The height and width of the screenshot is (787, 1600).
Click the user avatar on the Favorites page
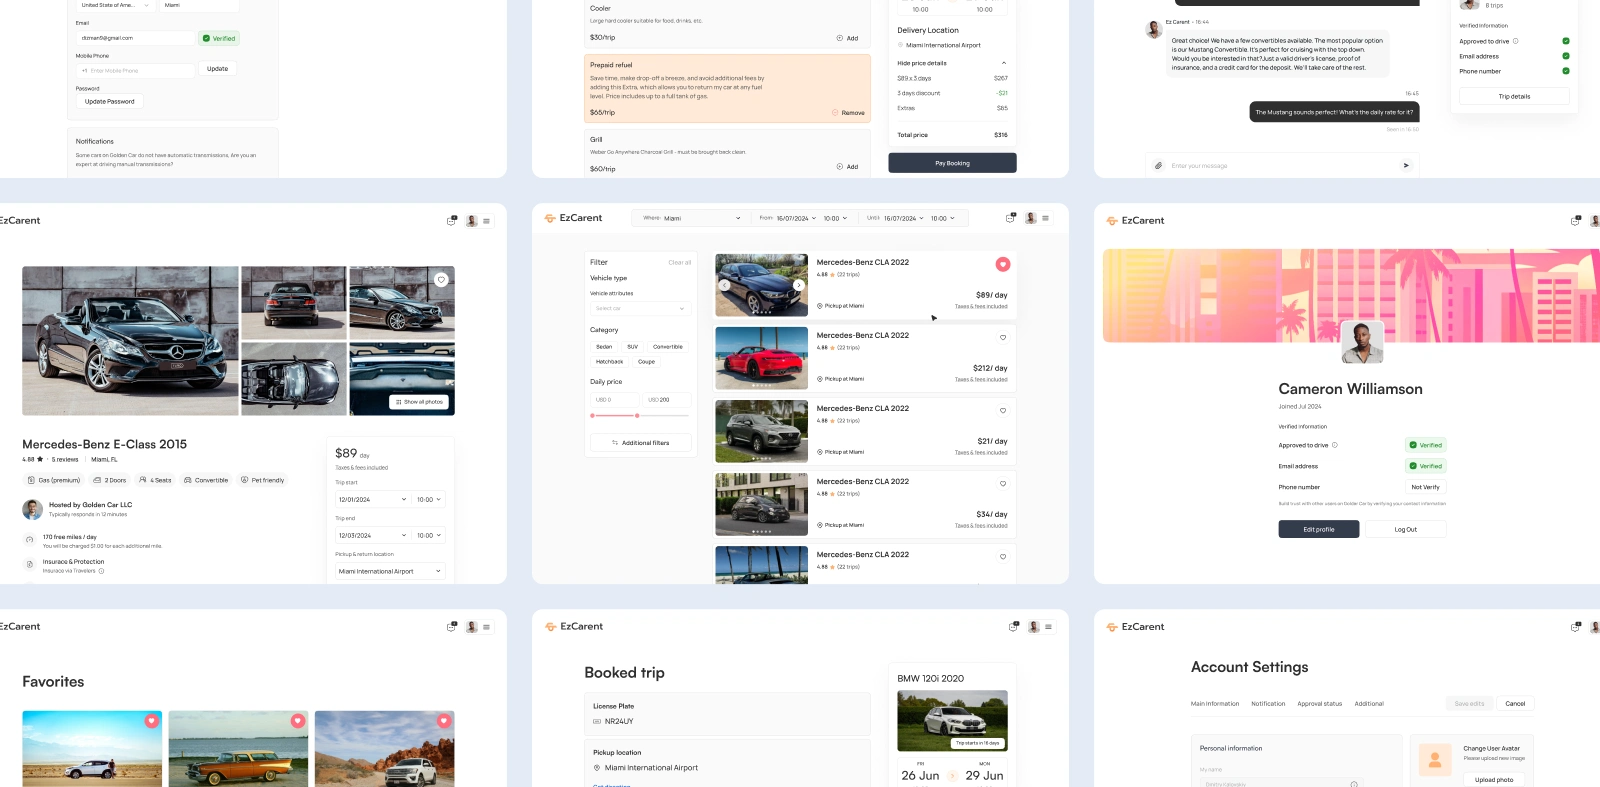(x=472, y=627)
